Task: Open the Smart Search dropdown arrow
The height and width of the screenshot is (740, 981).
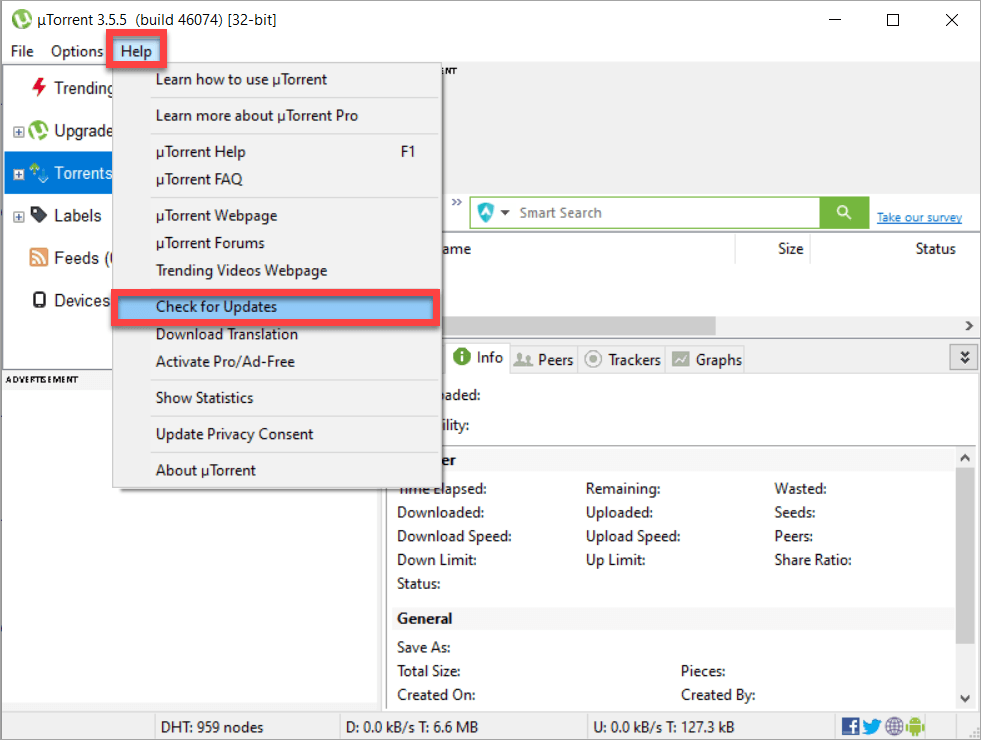Action: [504, 212]
